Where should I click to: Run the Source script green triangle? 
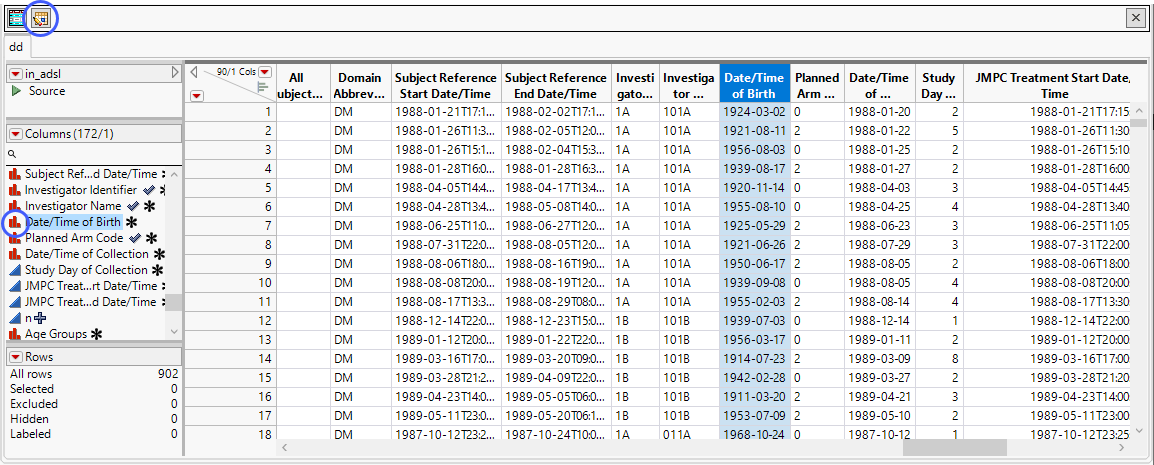click(16, 91)
